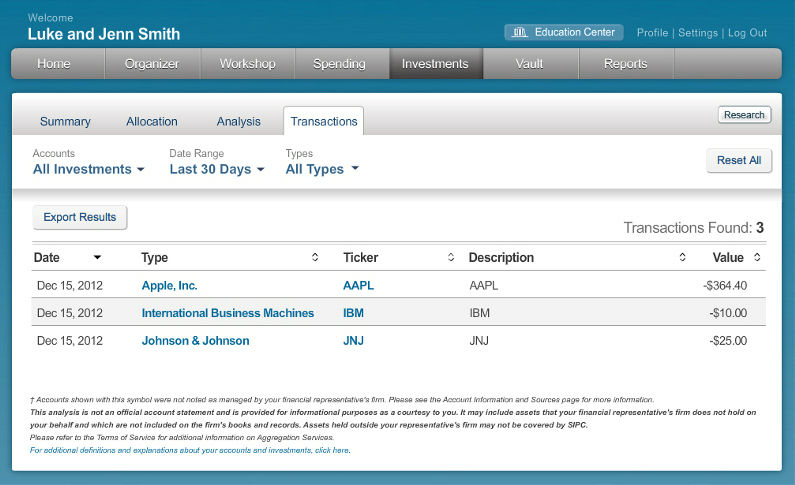Viewport: 795px width, 485px height.
Task: Sort by Value column arrows
Action: [x=757, y=257]
